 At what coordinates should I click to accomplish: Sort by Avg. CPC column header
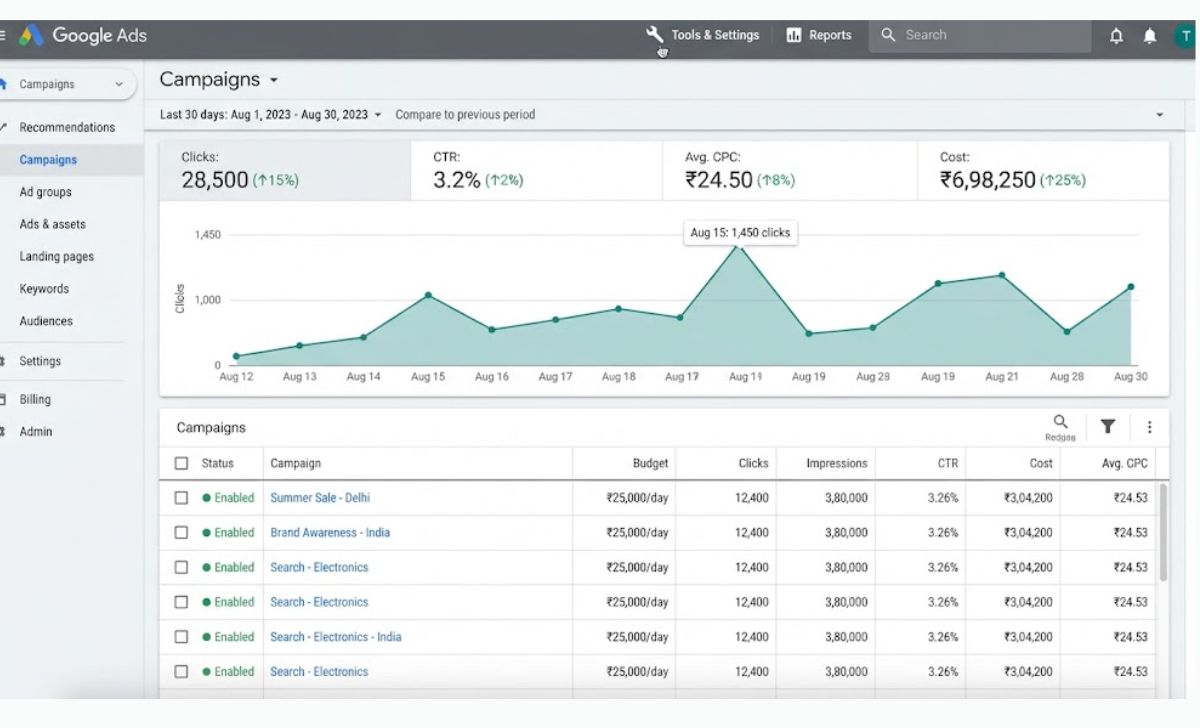tap(1125, 463)
